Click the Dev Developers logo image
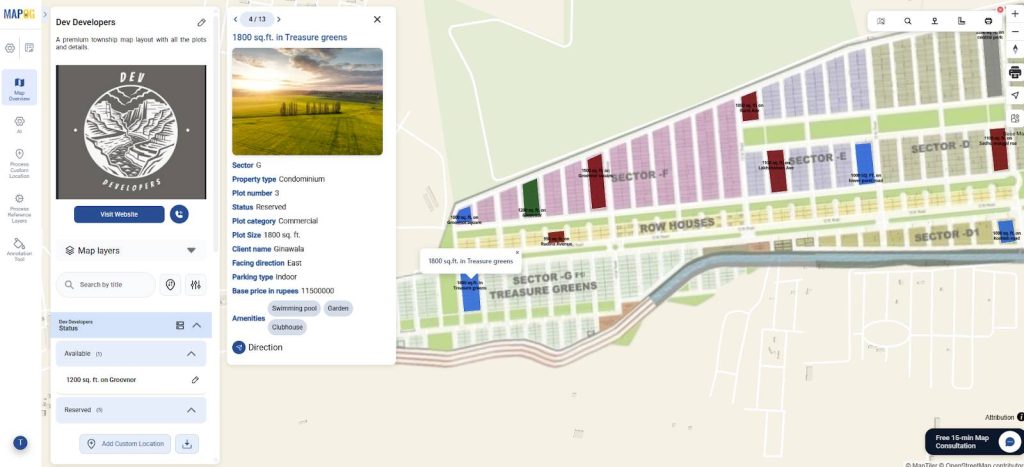Screen dimensions: 1024x467 (x=131, y=132)
